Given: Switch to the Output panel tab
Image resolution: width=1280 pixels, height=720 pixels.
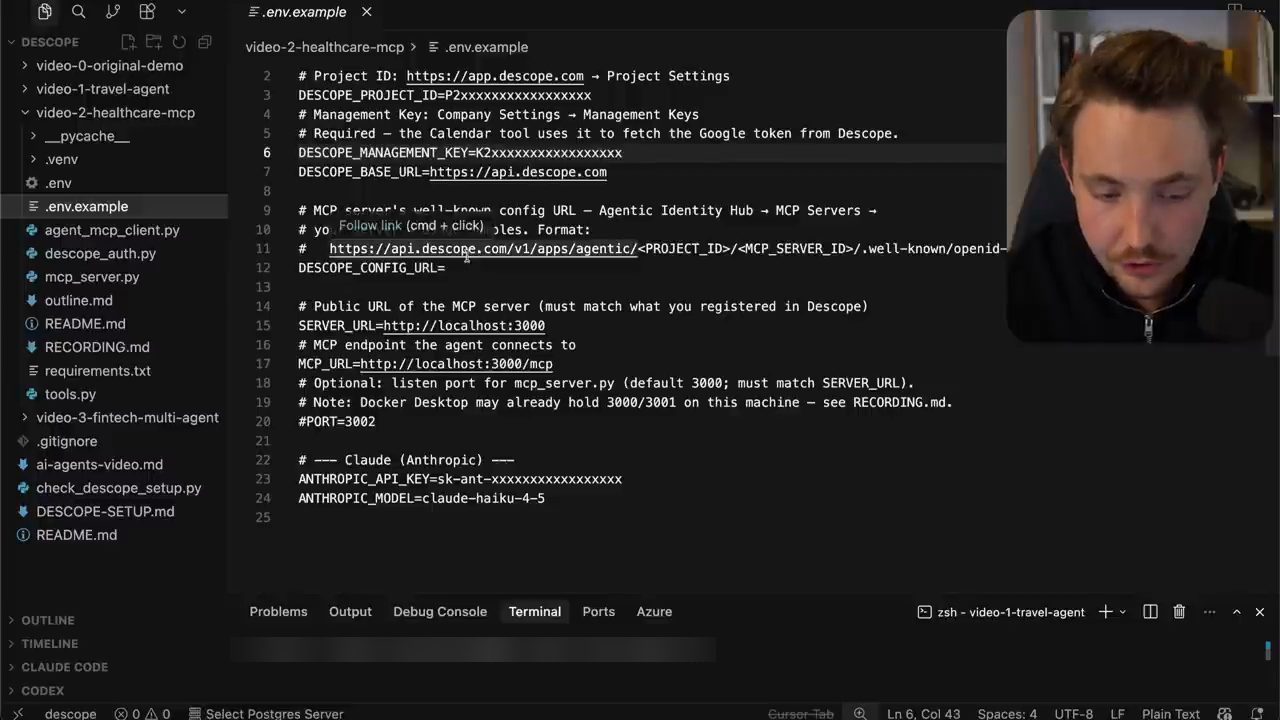Looking at the screenshot, I should pos(350,612).
